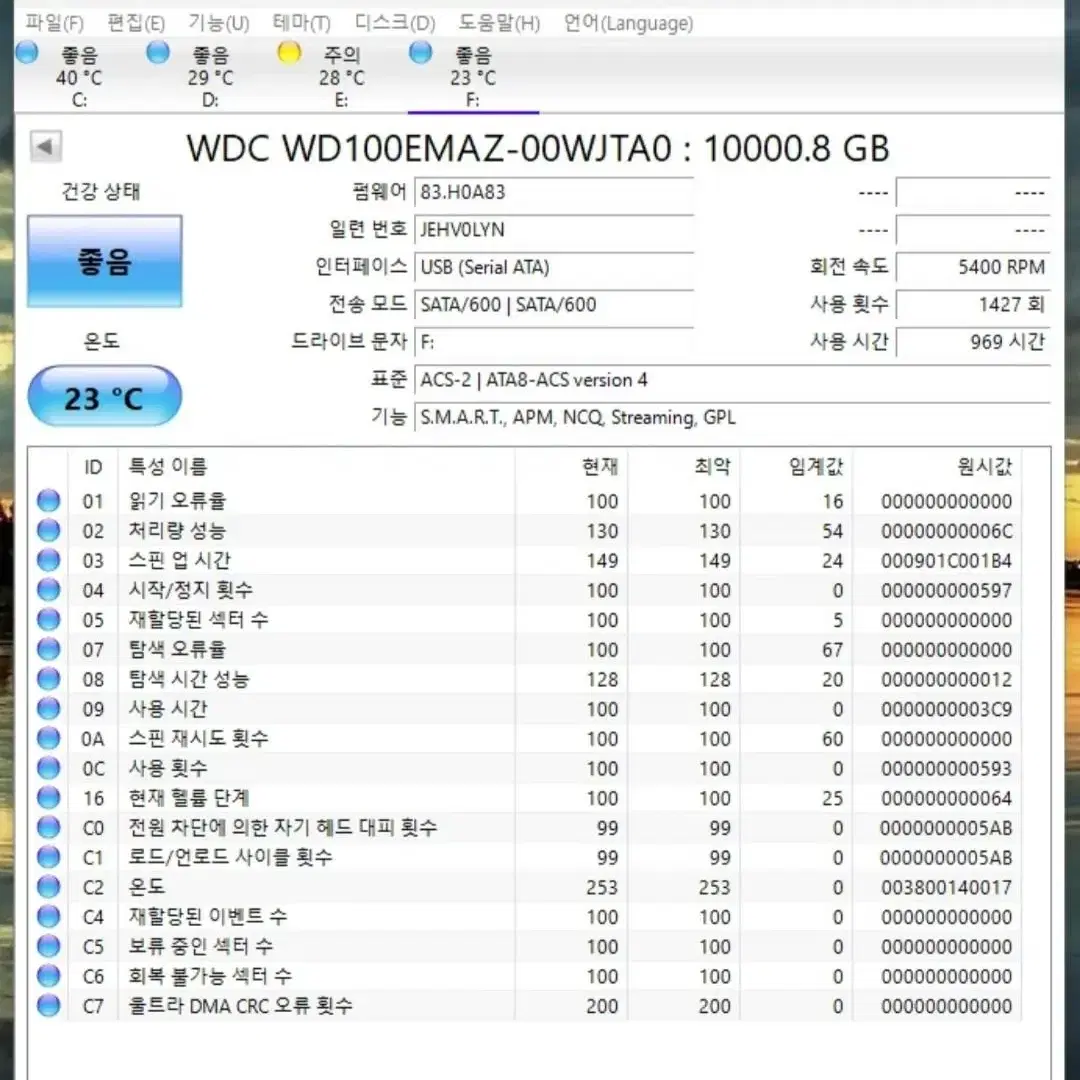1080x1080 pixels.
Task: Click status icon of row C7 울트라 DMA CRC
Action: 48,1005
